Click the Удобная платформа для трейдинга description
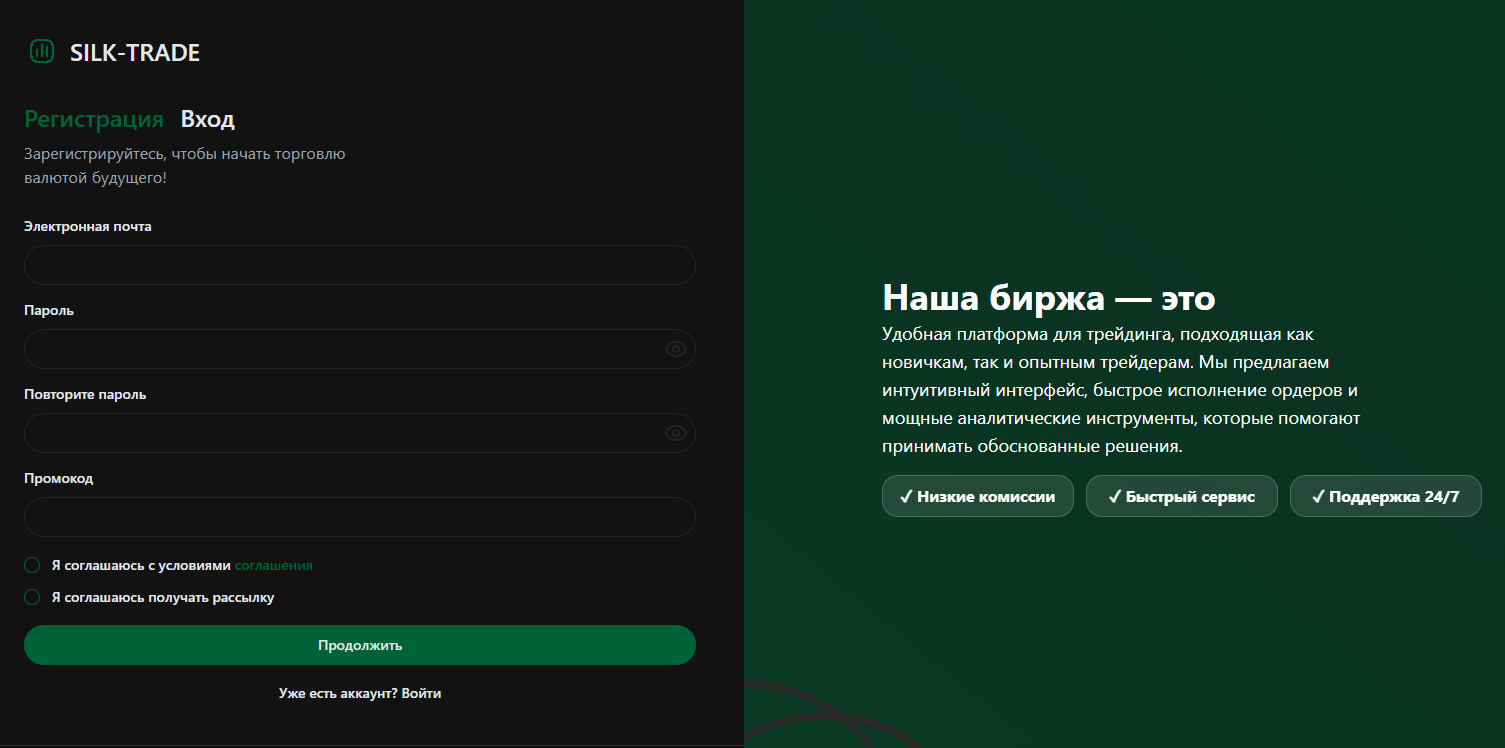 click(1121, 390)
